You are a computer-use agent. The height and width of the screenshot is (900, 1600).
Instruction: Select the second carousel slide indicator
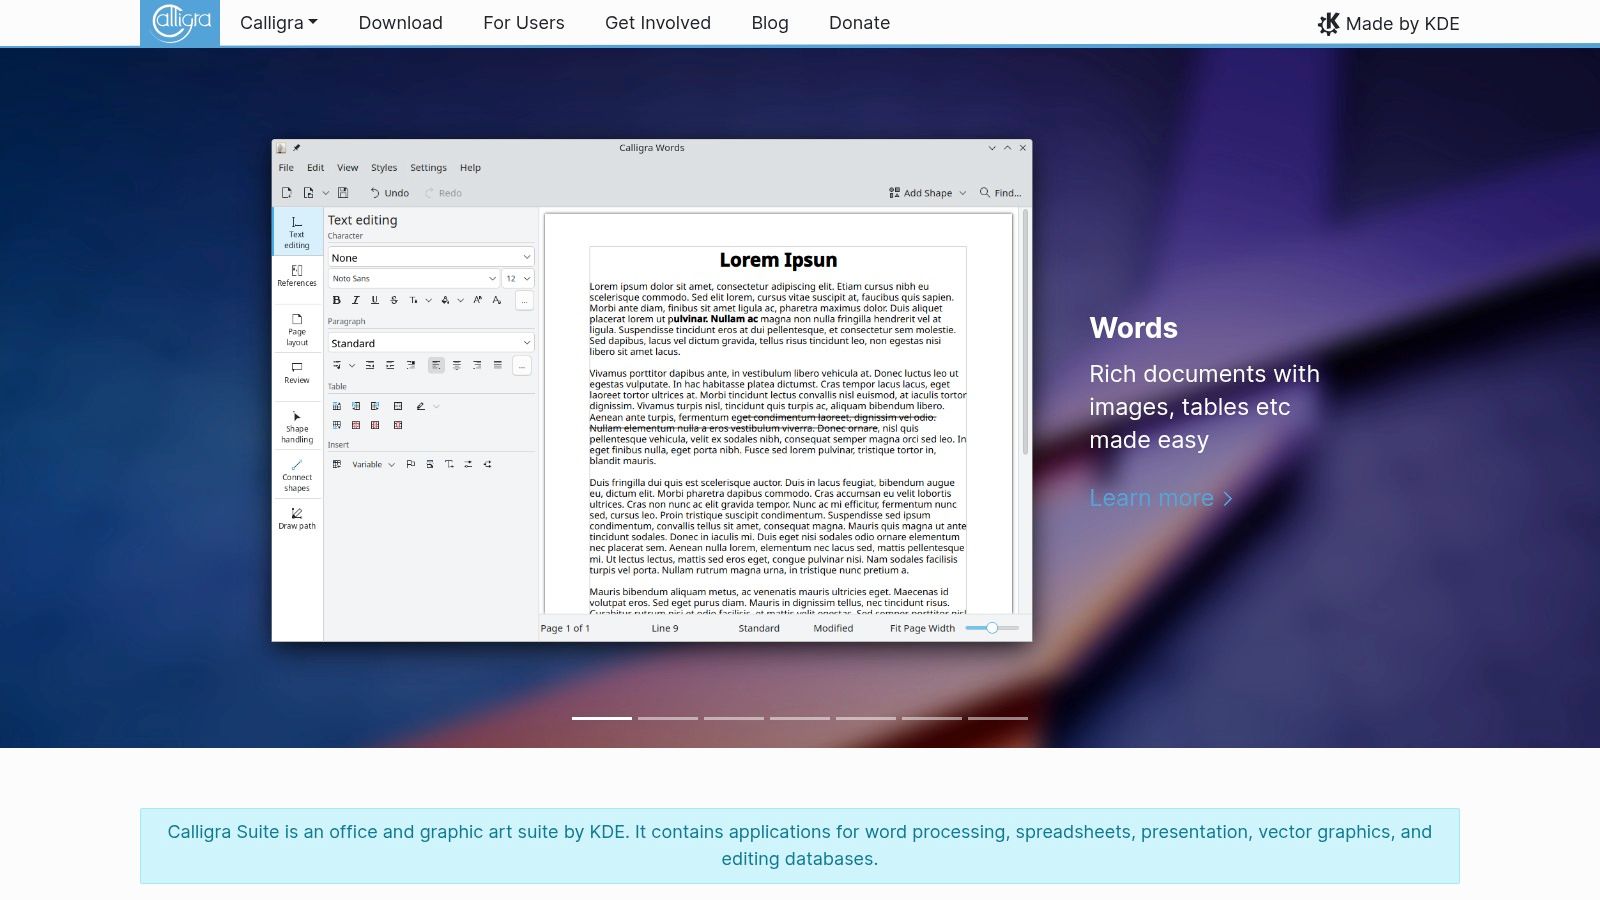pos(668,718)
